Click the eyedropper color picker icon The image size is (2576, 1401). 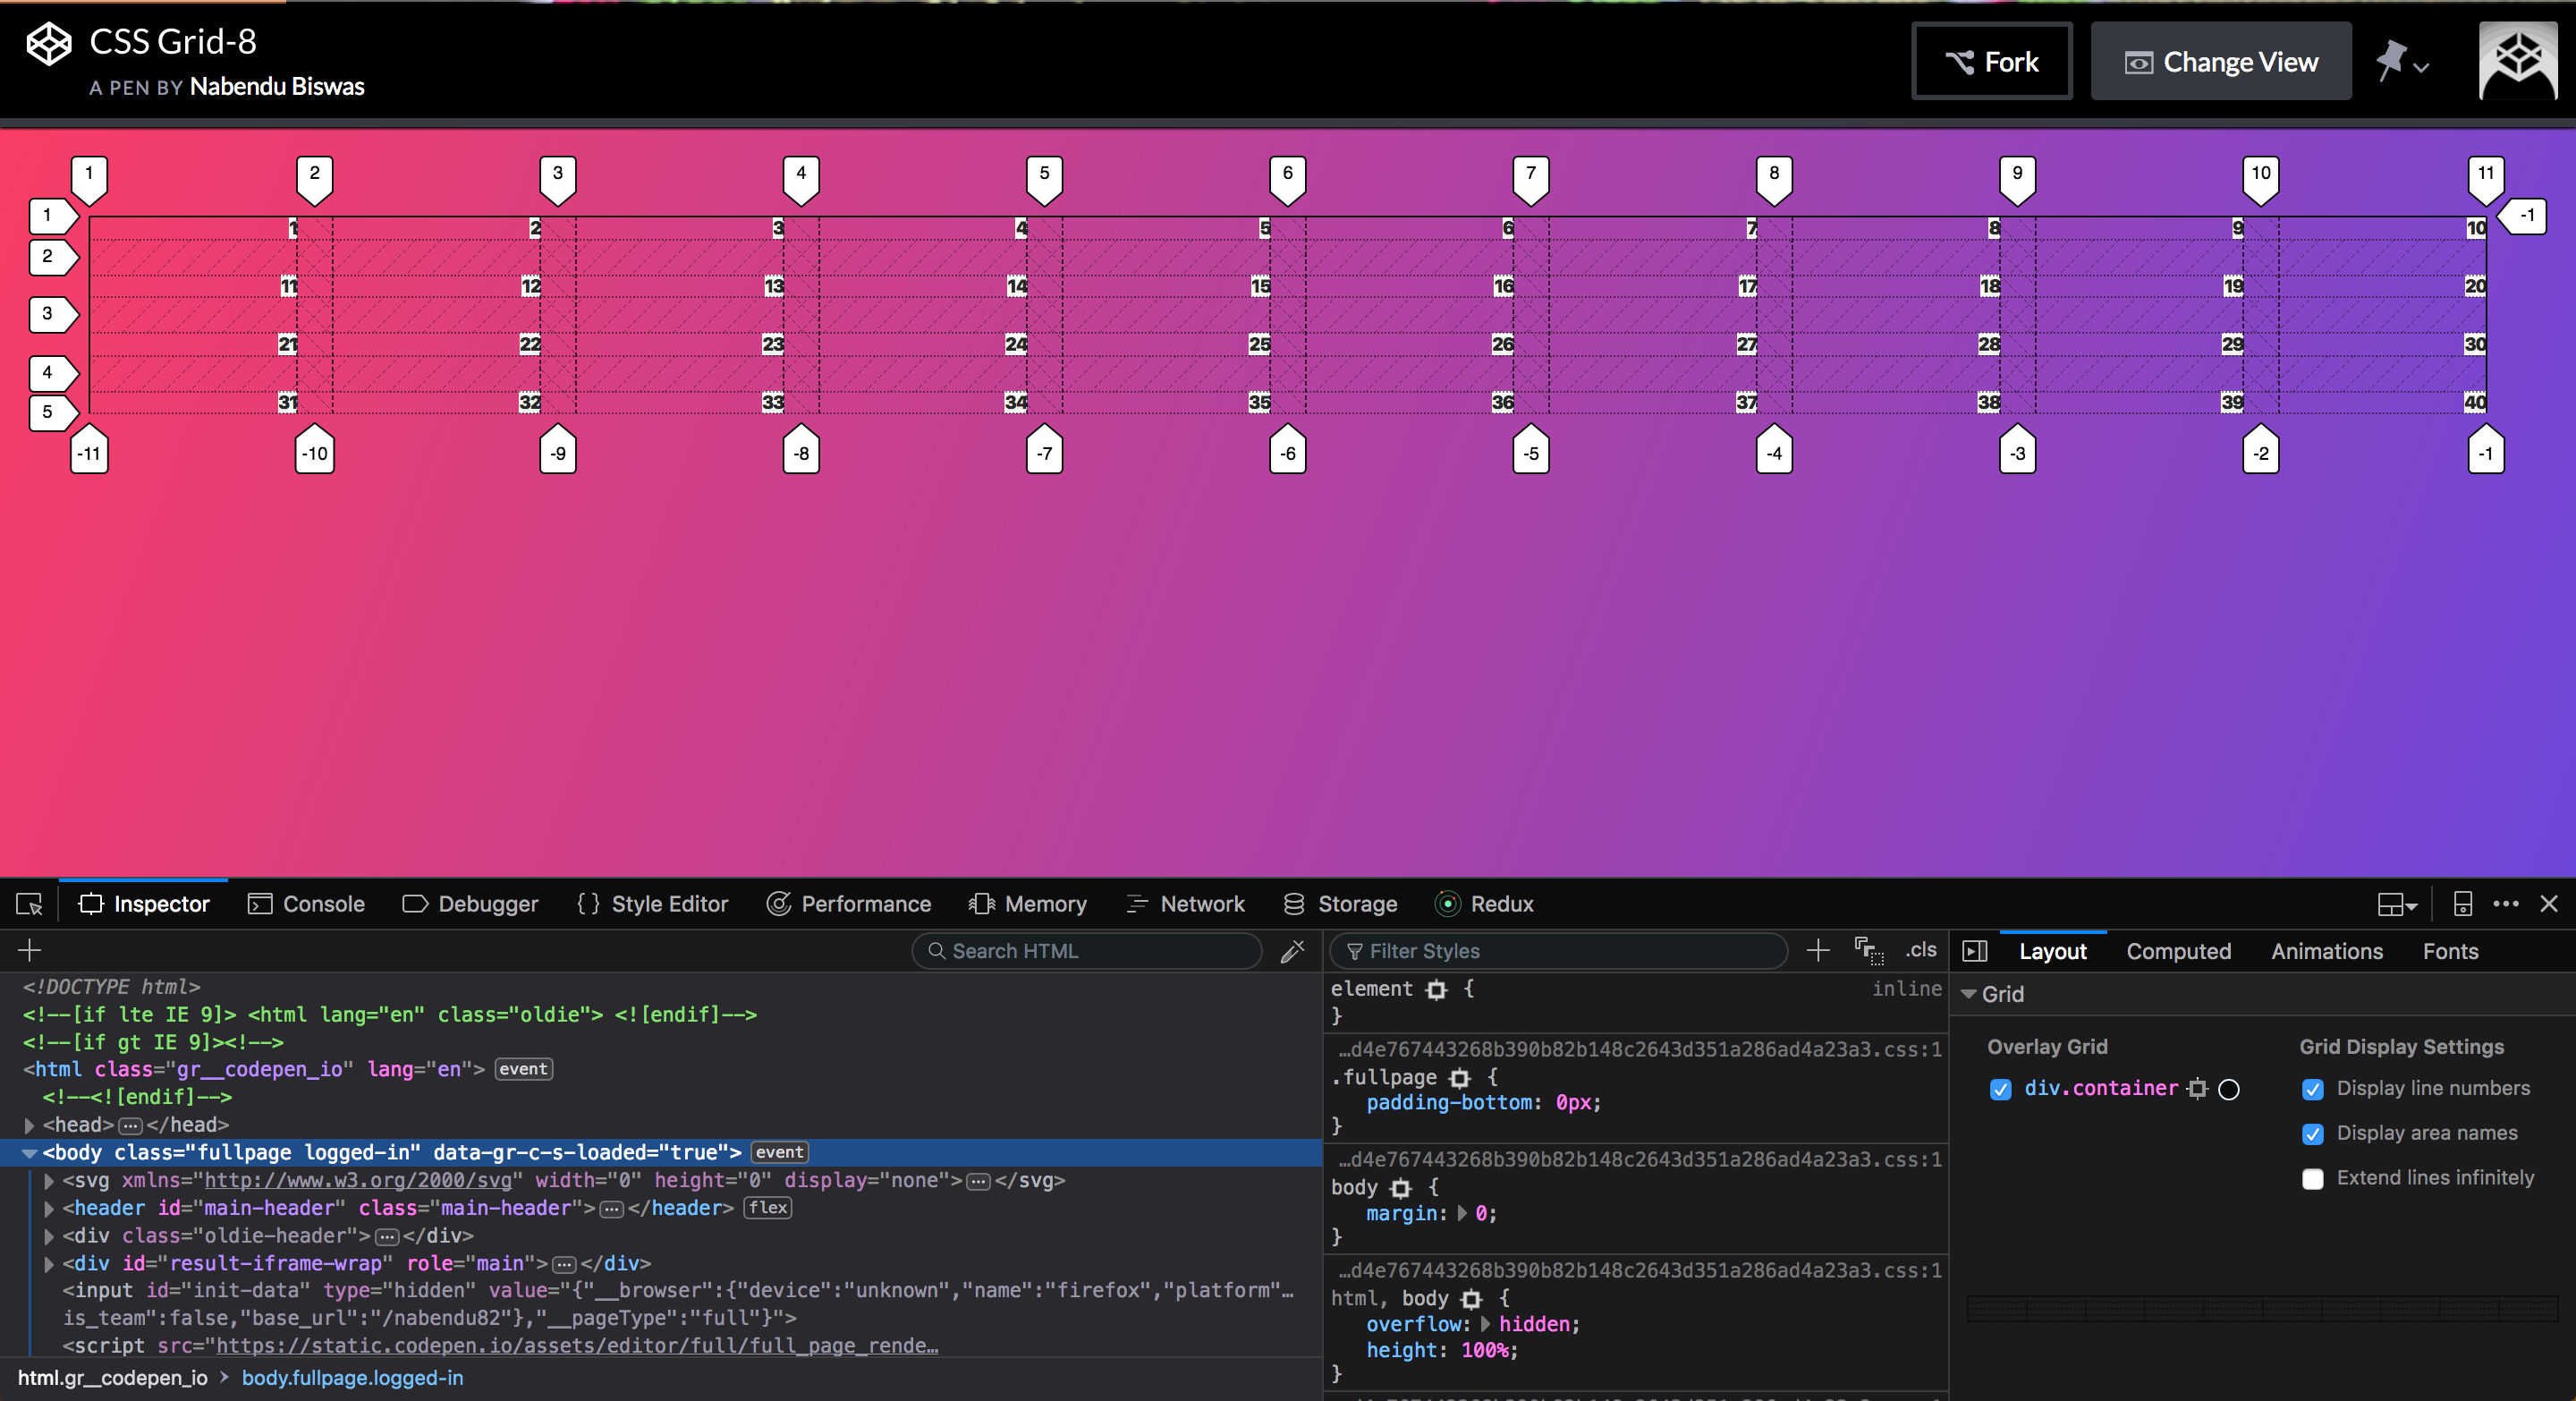coord(1292,951)
